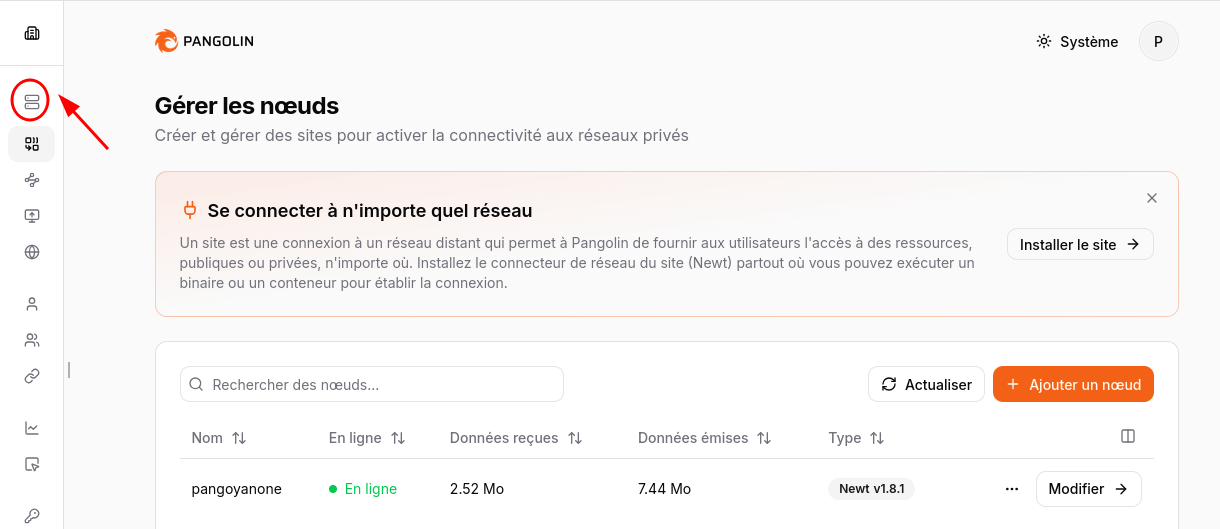
Task: Open the network nodes icon in sidebar
Action: [32, 180]
